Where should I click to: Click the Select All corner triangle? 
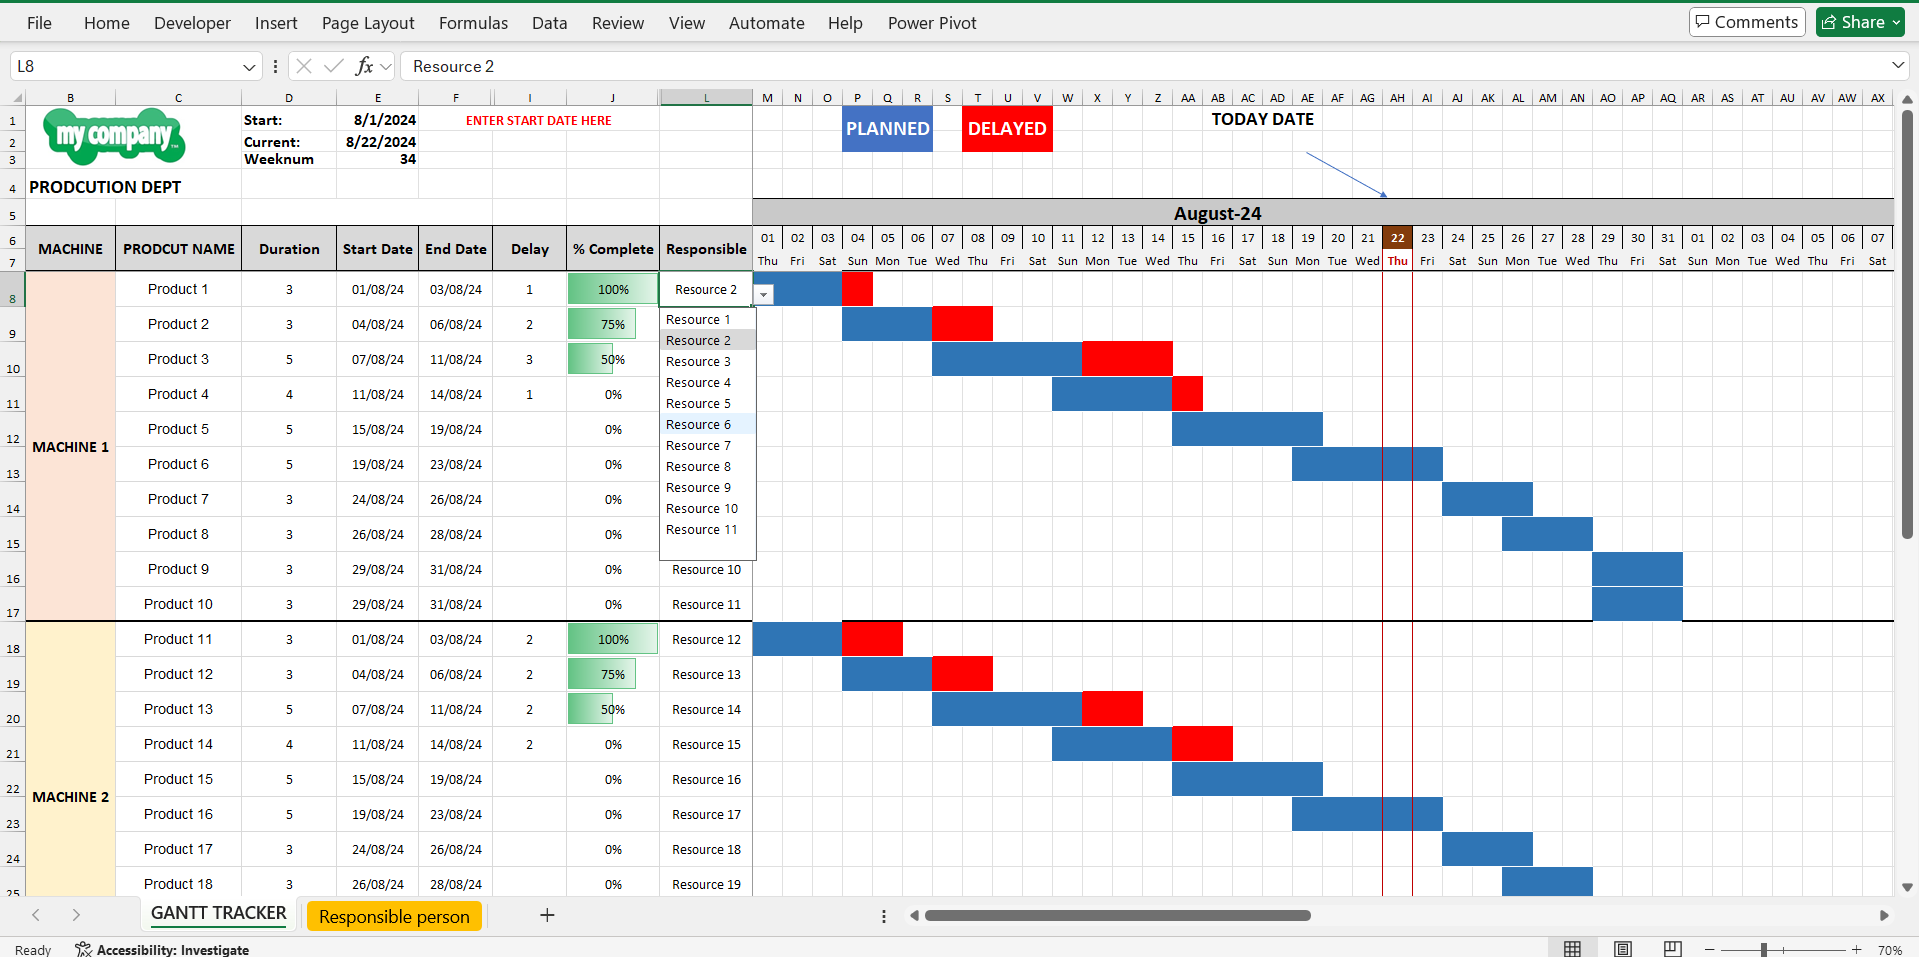[x=16, y=98]
